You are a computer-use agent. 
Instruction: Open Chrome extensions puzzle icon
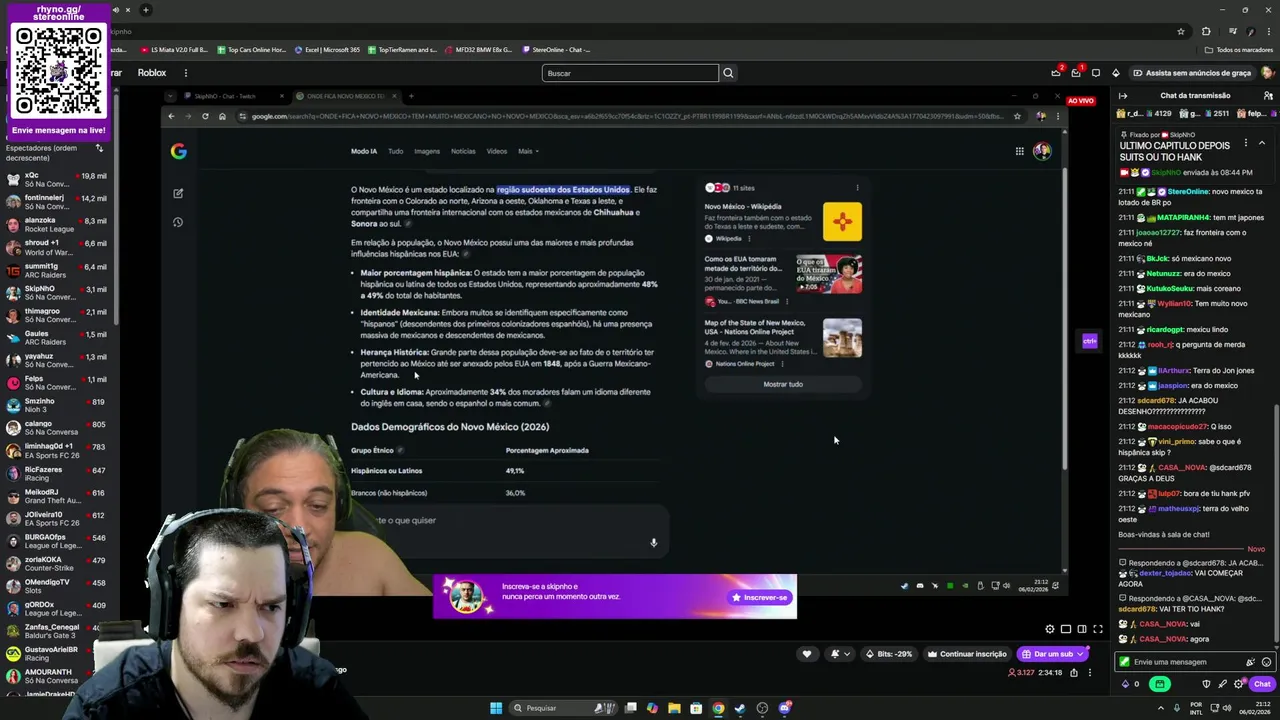tap(1206, 31)
